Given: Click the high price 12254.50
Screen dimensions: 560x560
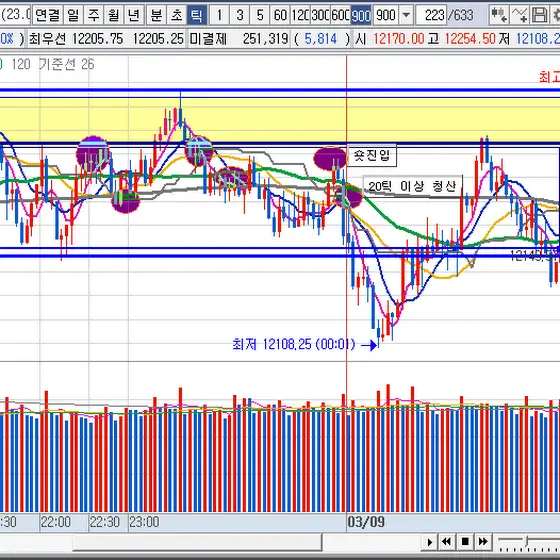Looking at the screenshot, I should (470, 39).
